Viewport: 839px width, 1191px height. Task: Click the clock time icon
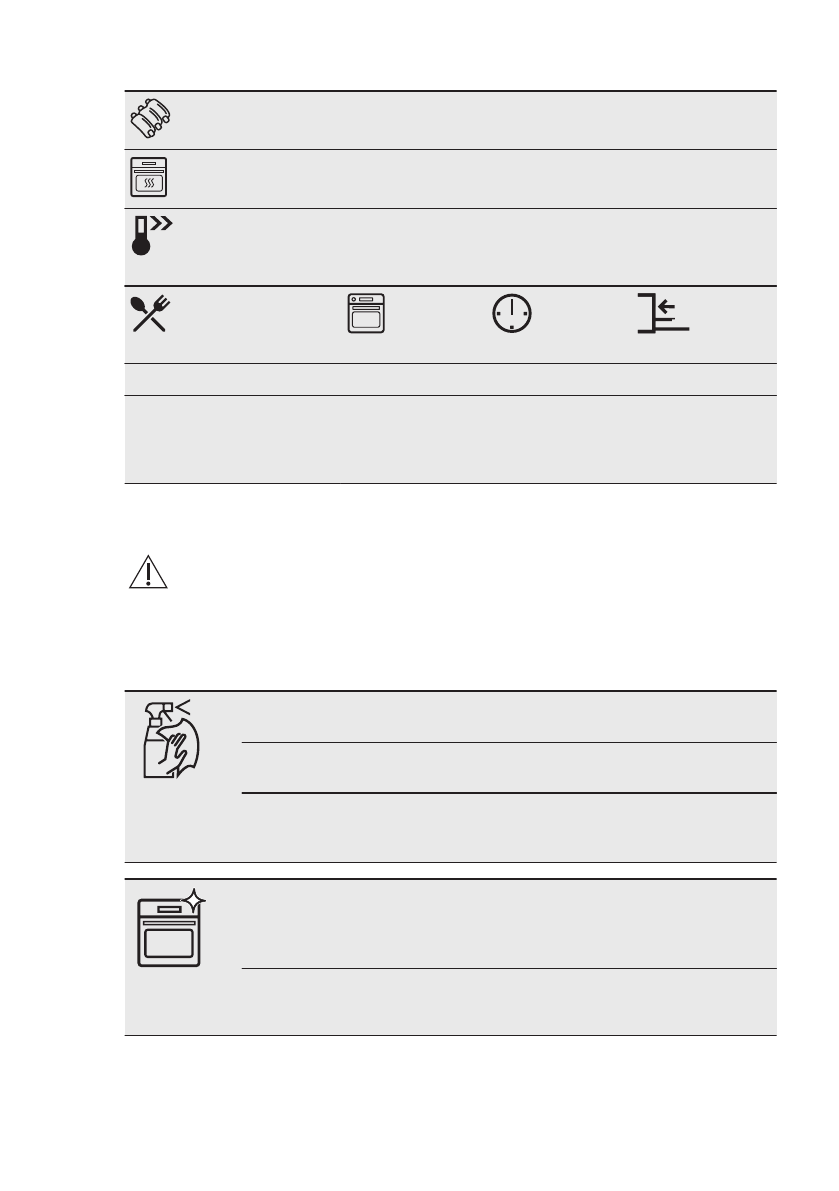(x=511, y=313)
